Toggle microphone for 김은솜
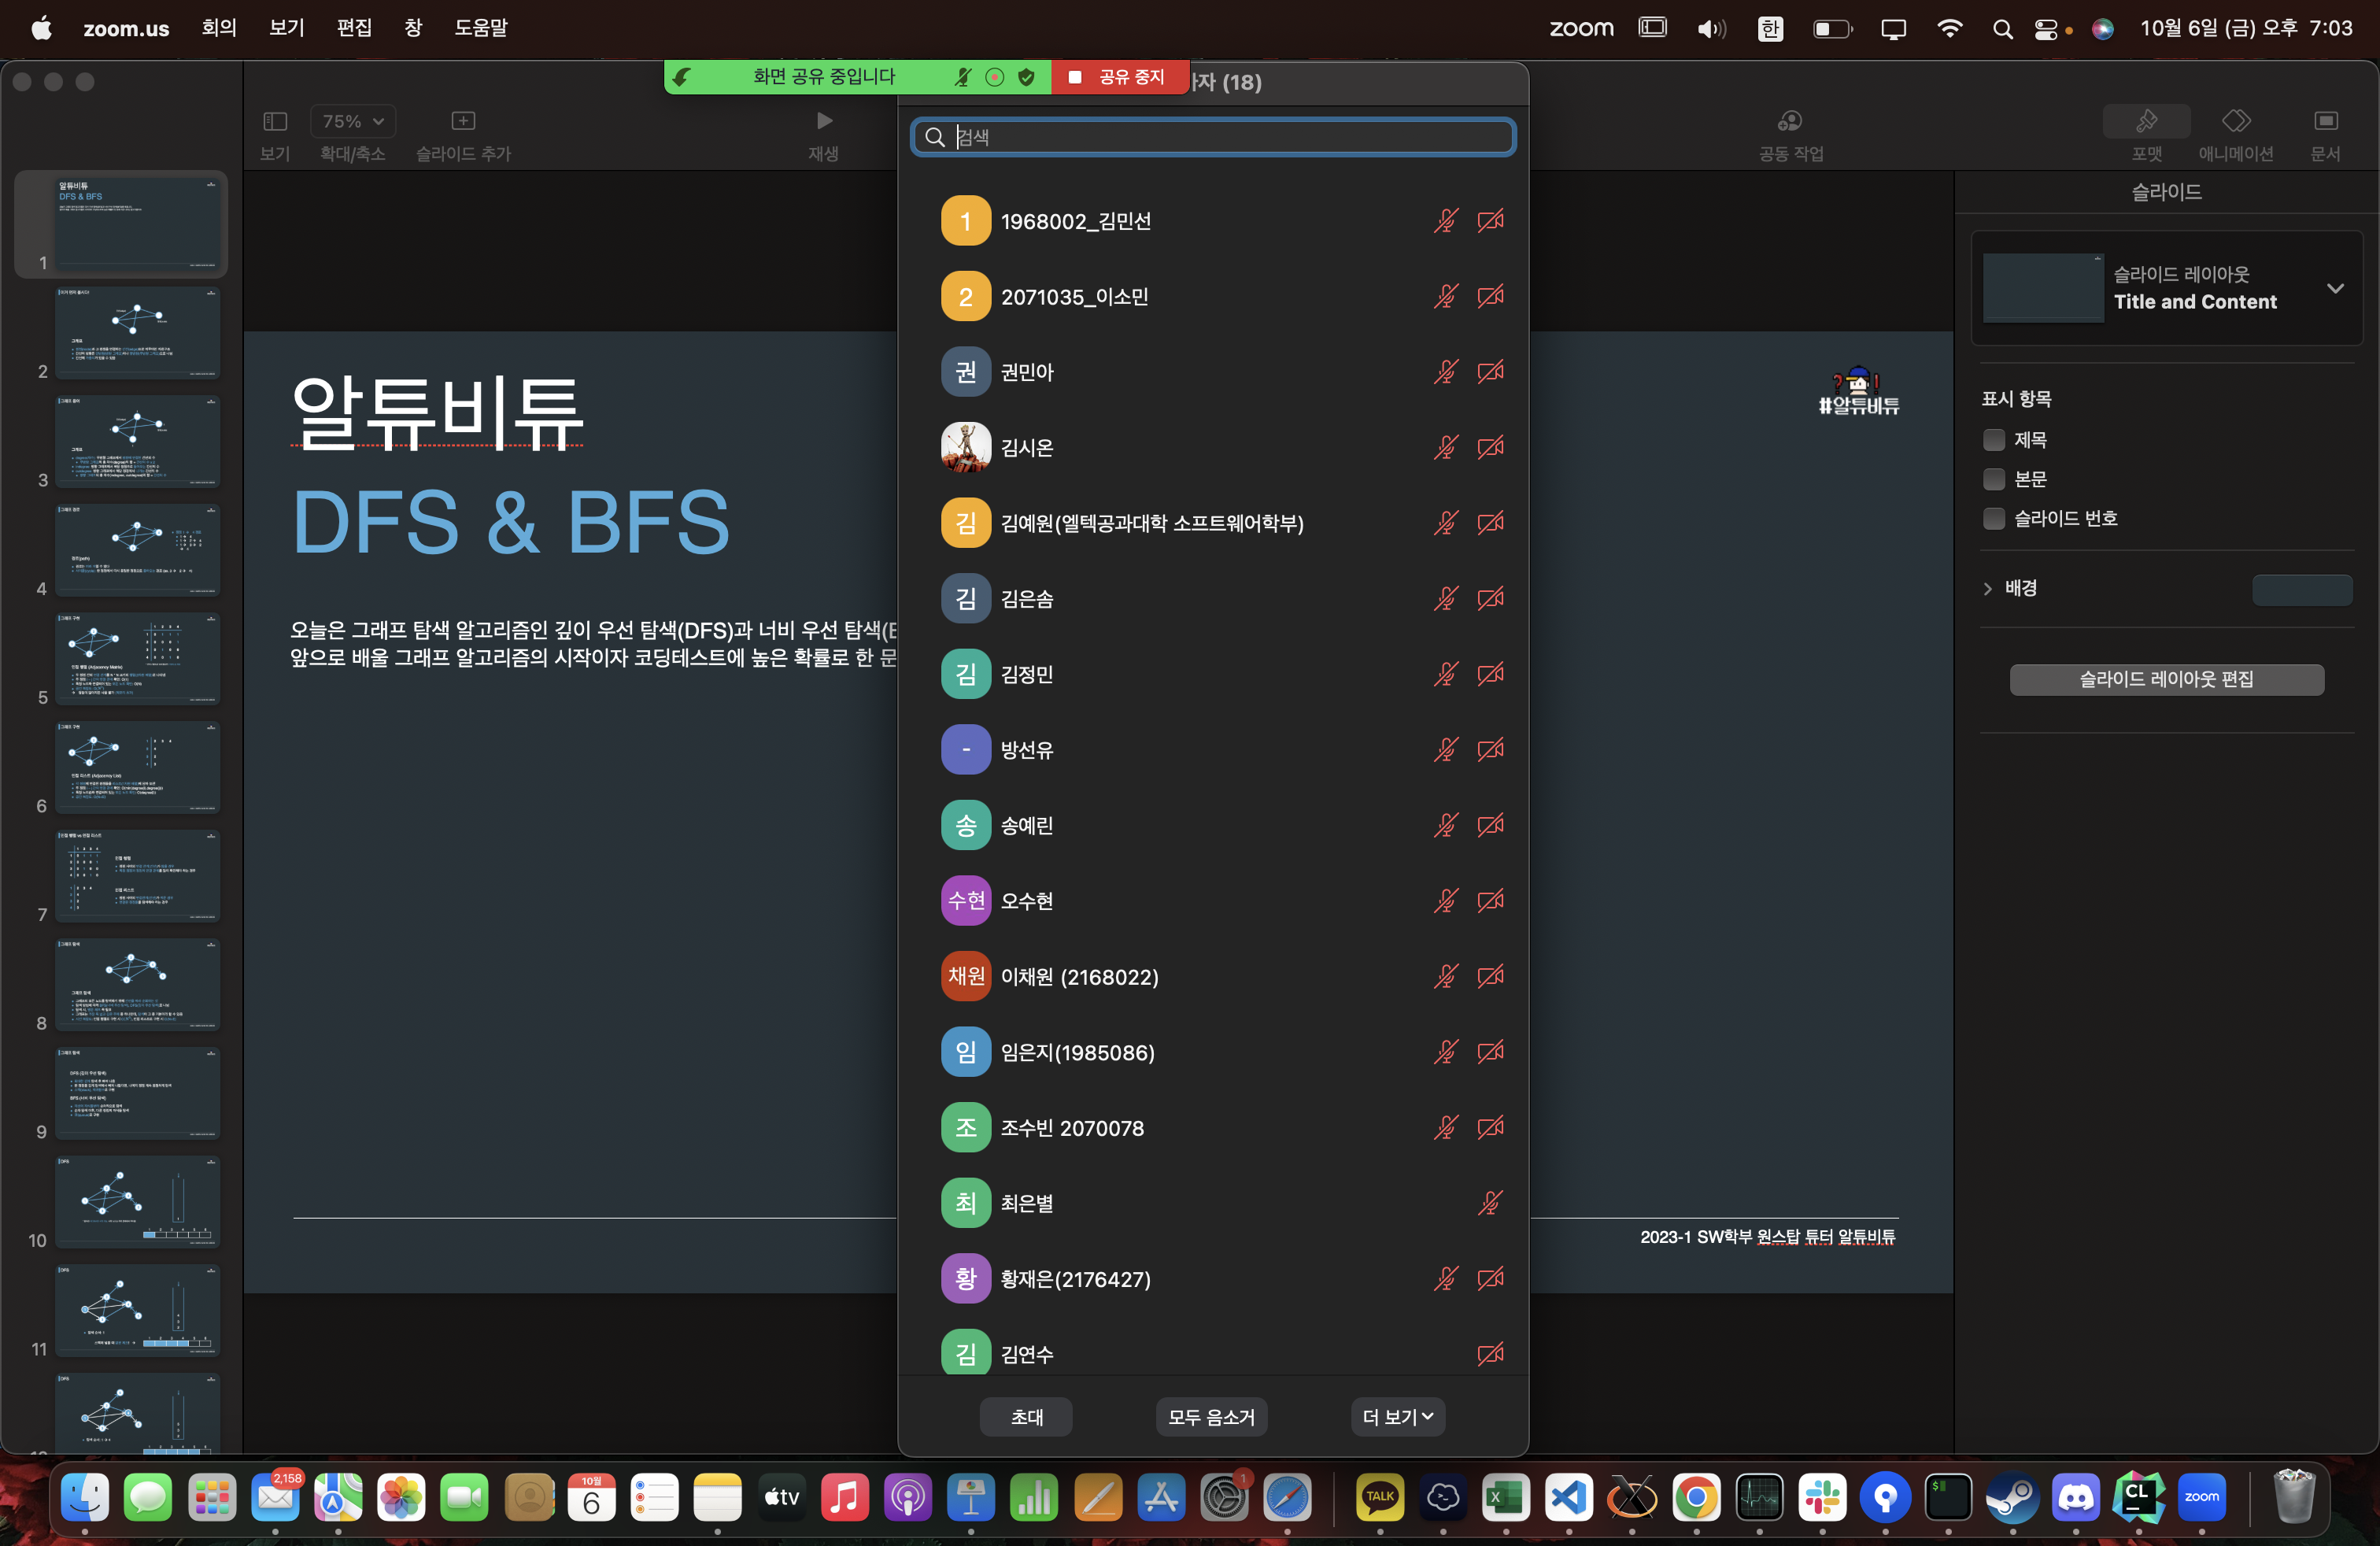The height and width of the screenshot is (1546, 2380). coord(1446,598)
